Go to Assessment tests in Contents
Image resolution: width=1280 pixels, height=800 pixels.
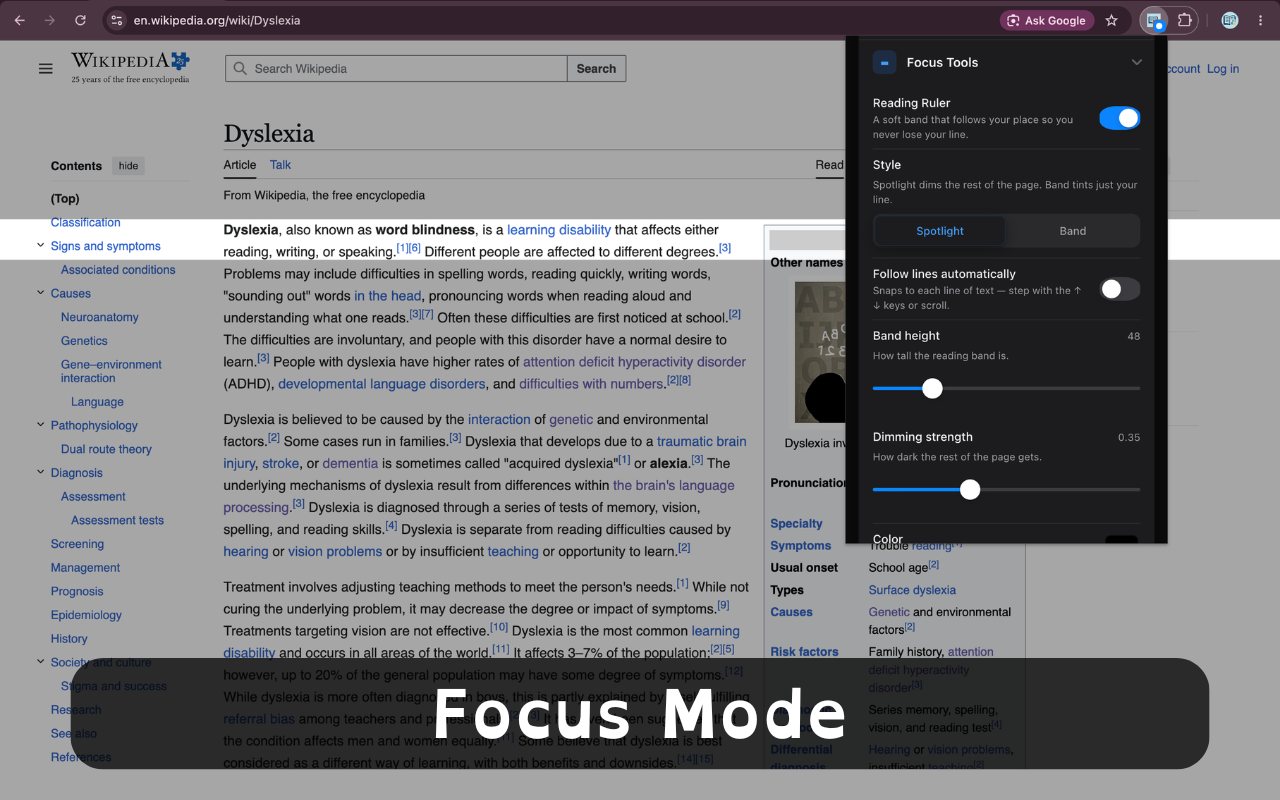point(117,520)
